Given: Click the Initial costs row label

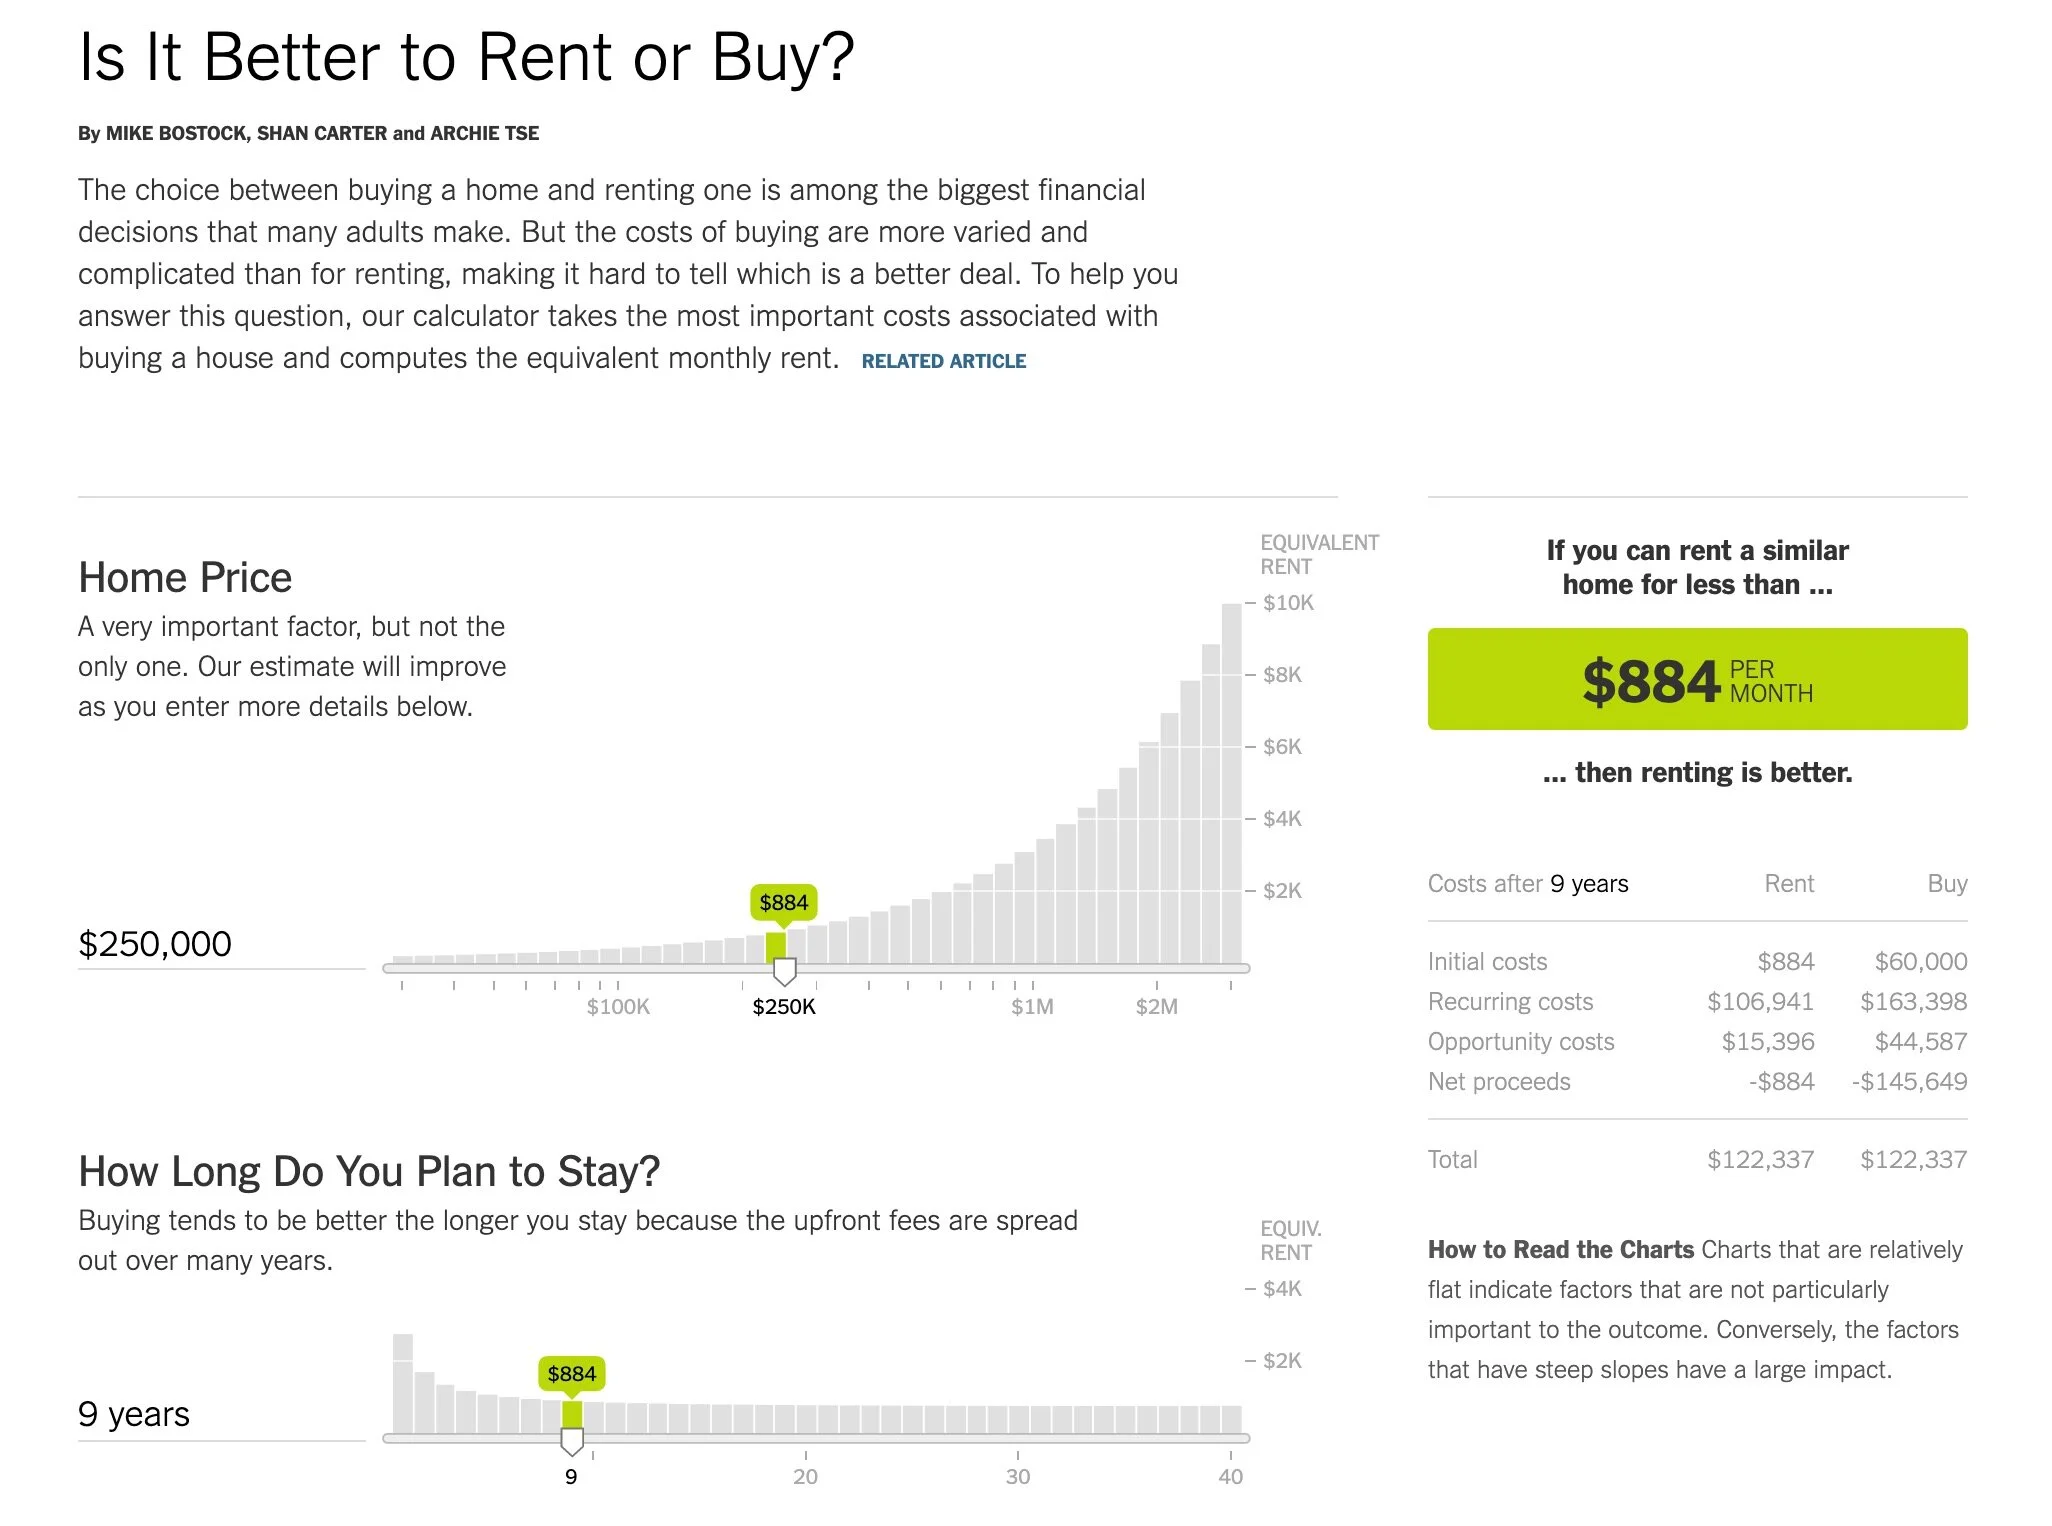Looking at the screenshot, I should click(x=1487, y=962).
